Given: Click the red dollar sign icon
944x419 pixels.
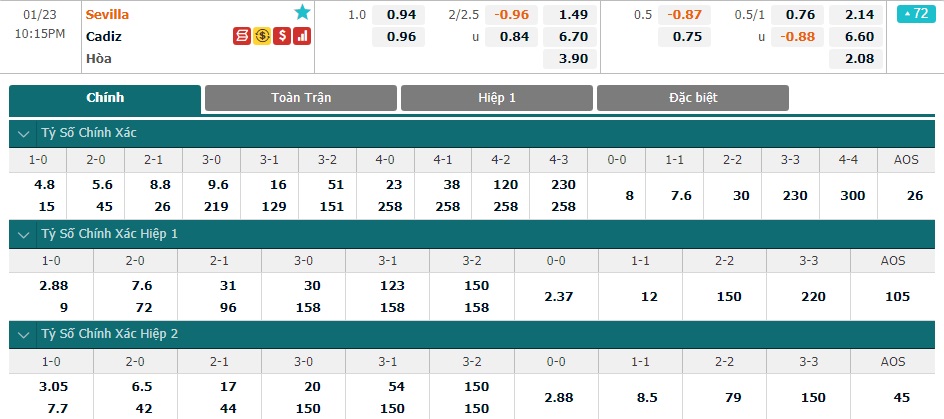Looking at the screenshot, I should point(282,36).
